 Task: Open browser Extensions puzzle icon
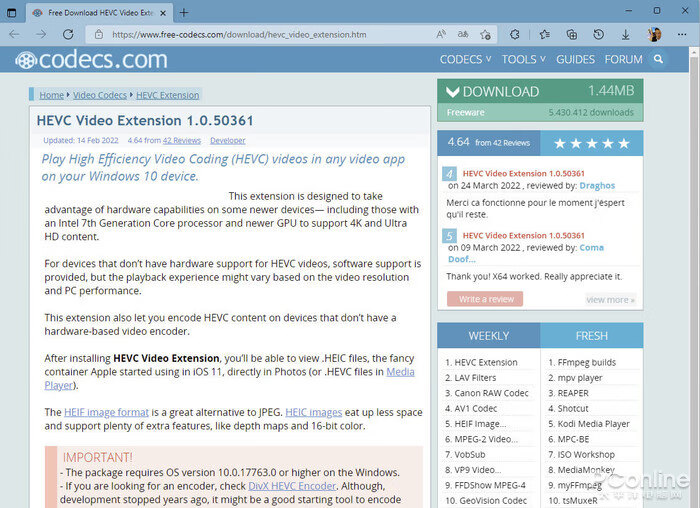[515, 34]
